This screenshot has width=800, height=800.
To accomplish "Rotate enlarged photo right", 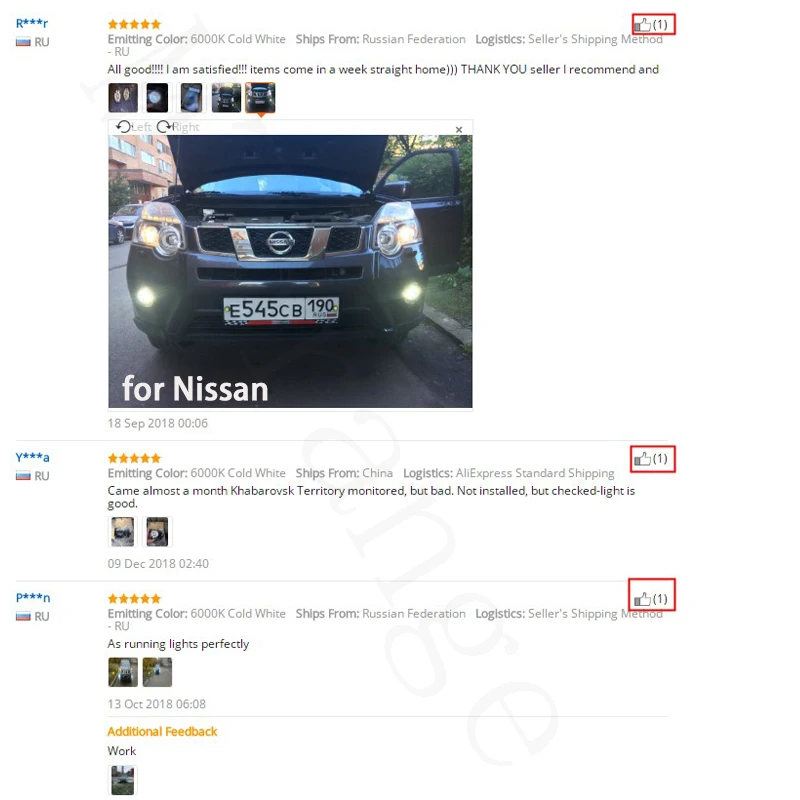I will [178, 127].
